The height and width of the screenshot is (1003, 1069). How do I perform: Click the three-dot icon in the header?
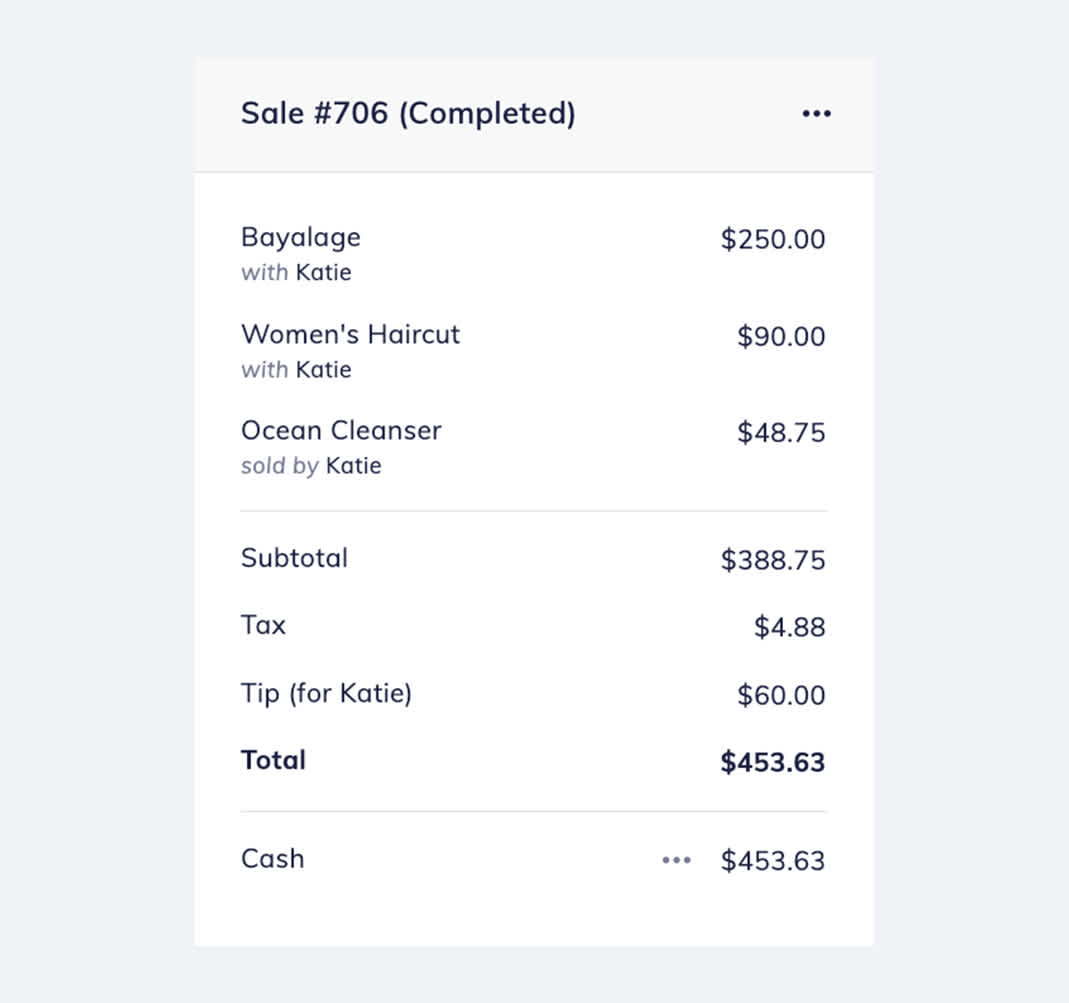817,113
